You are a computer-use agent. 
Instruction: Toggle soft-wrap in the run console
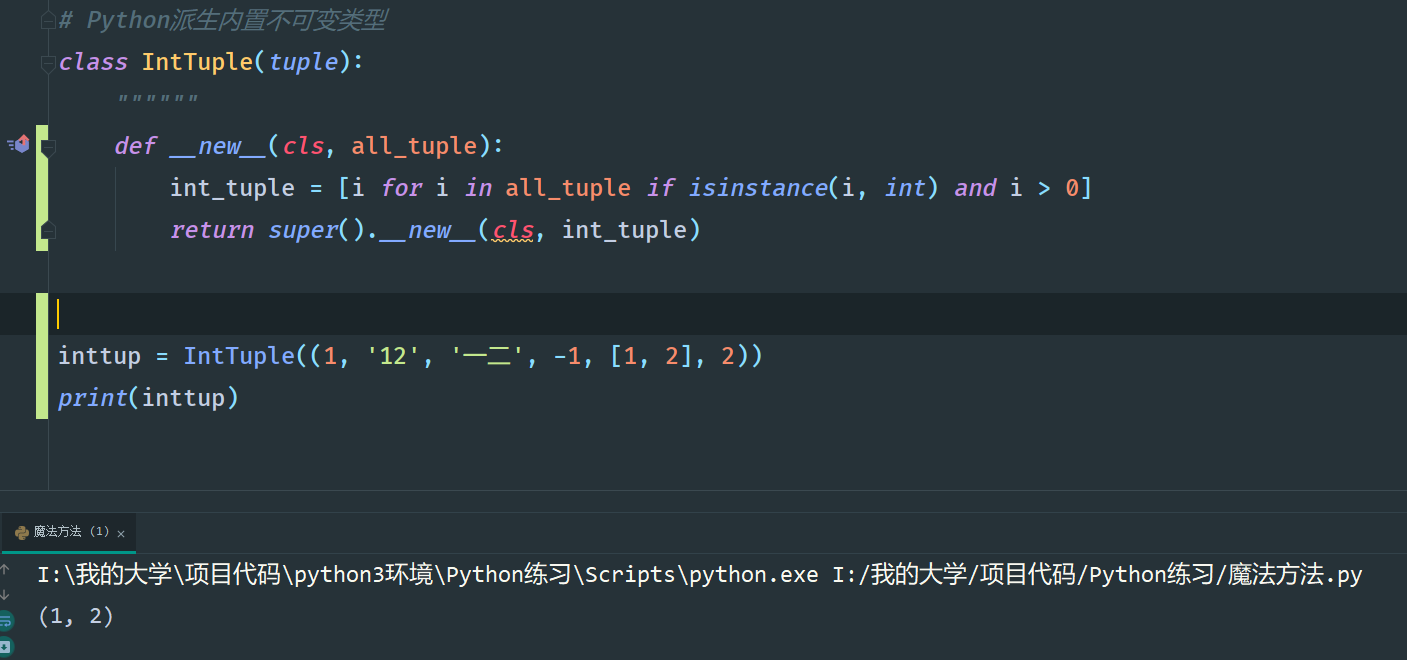6,620
